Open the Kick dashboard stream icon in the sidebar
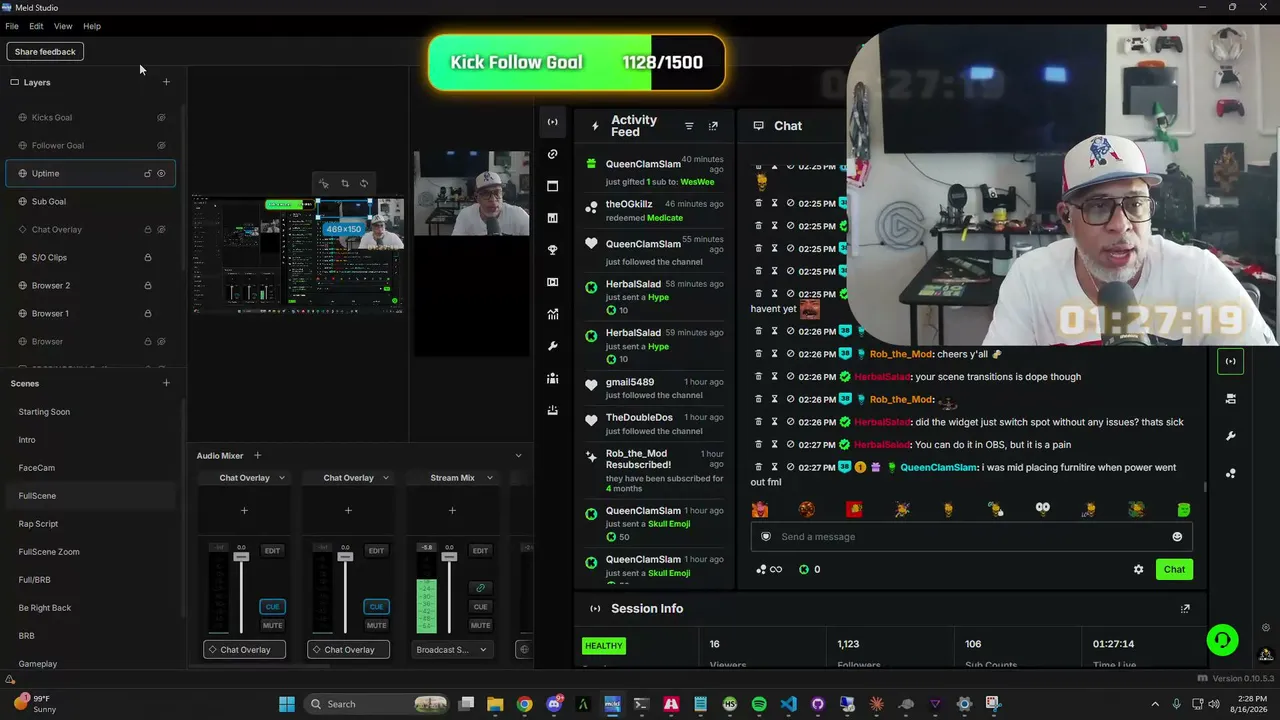The height and width of the screenshot is (720, 1280). tap(553, 122)
